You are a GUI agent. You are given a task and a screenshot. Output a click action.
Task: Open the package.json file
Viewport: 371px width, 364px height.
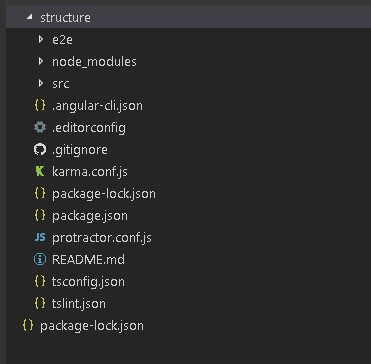point(90,216)
